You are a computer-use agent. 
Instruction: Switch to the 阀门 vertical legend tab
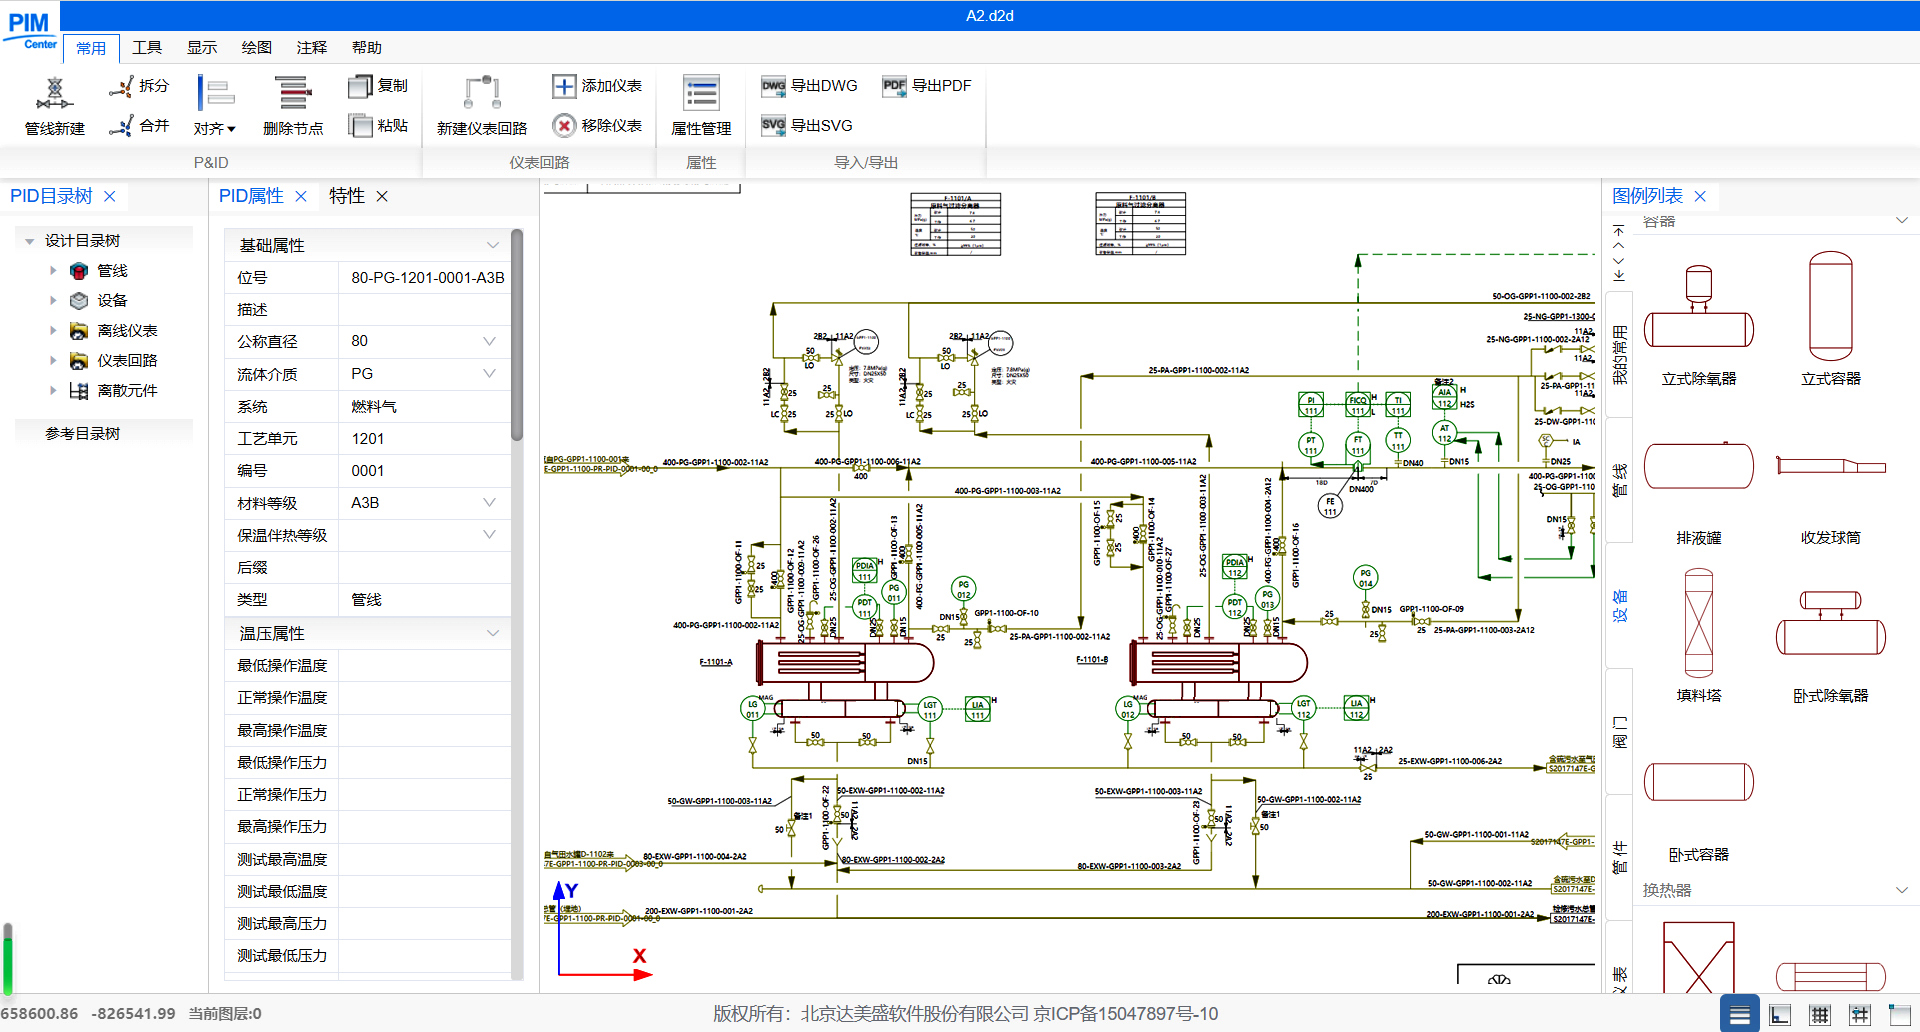pos(1620,732)
